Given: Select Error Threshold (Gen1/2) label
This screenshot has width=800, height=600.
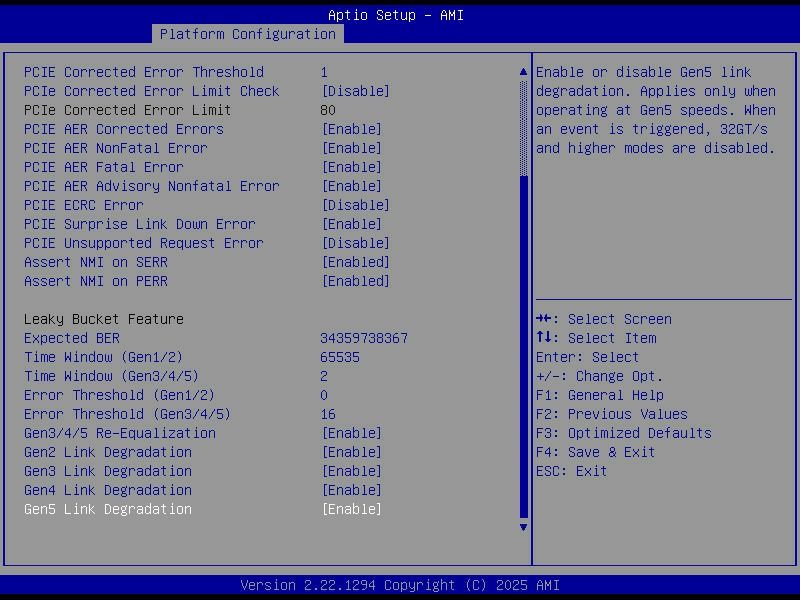Looking at the screenshot, I should pos(119,395).
